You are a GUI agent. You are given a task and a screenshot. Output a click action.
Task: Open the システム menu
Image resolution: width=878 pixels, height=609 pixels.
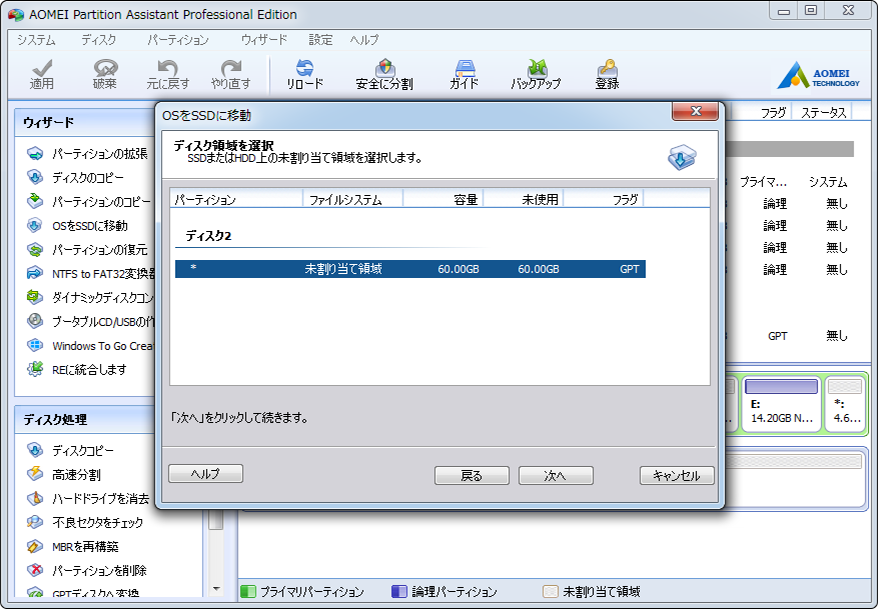[x=36, y=40]
